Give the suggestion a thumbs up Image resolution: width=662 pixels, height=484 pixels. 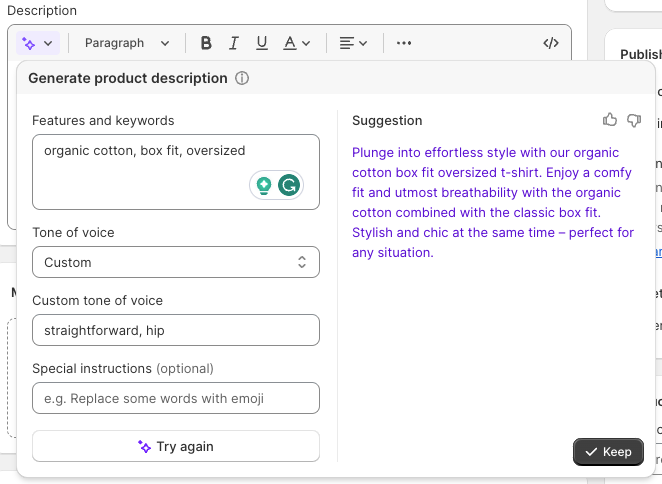point(610,120)
